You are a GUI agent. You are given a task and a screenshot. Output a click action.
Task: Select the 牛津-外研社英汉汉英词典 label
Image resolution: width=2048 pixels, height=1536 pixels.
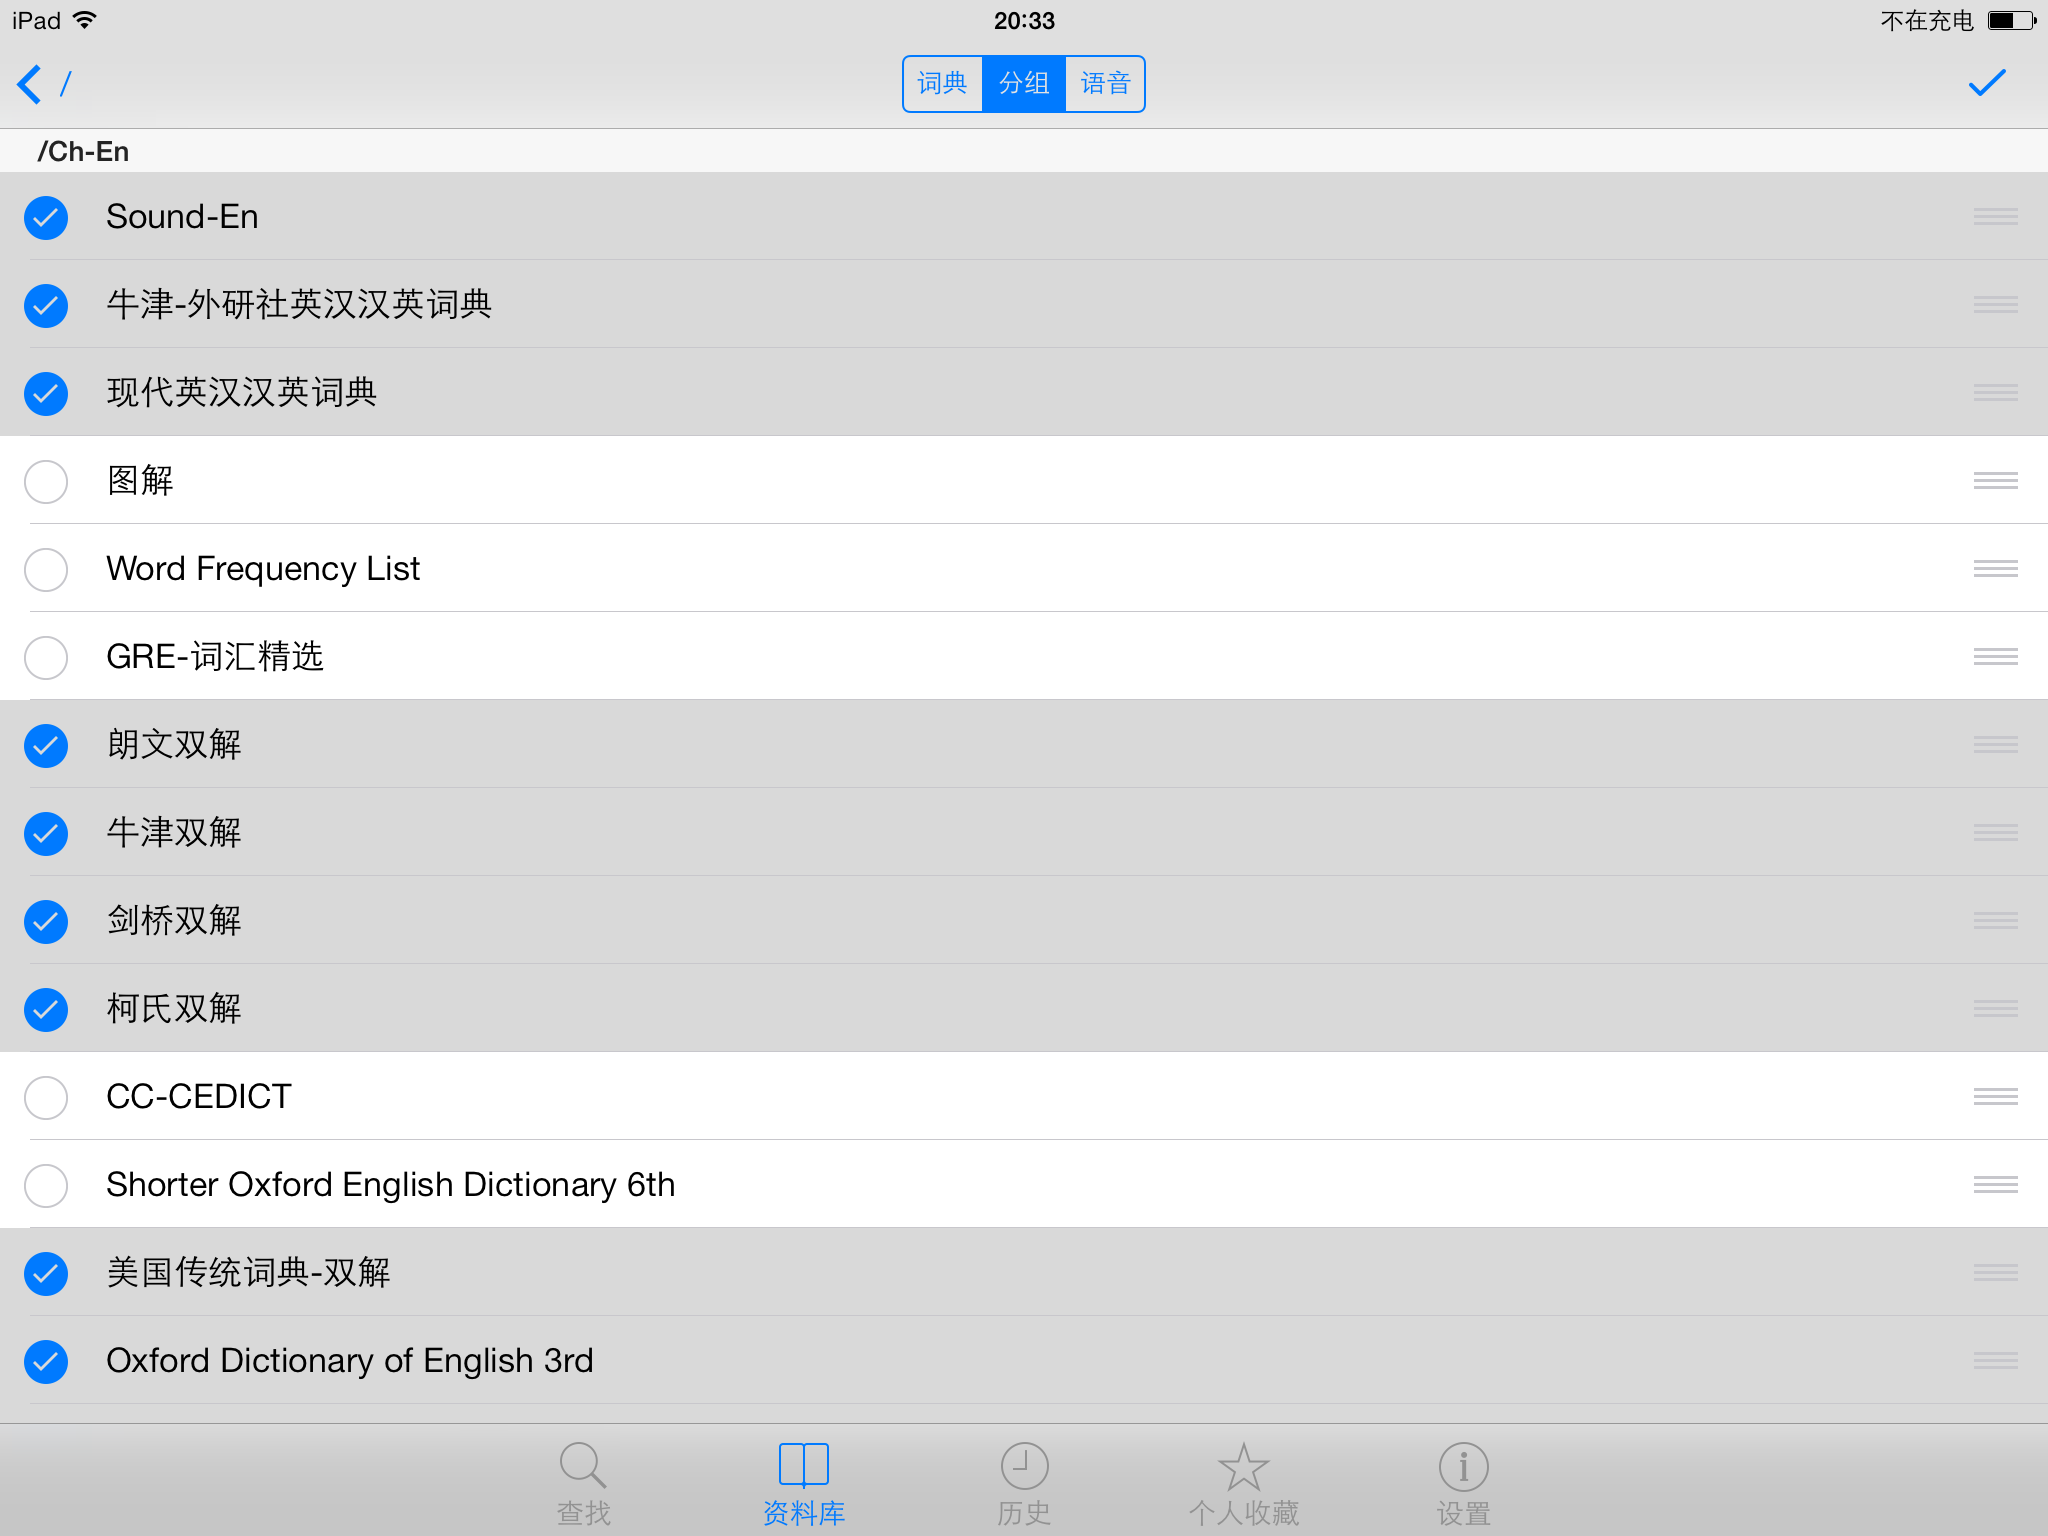pyautogui.click(x=299, y=305)
